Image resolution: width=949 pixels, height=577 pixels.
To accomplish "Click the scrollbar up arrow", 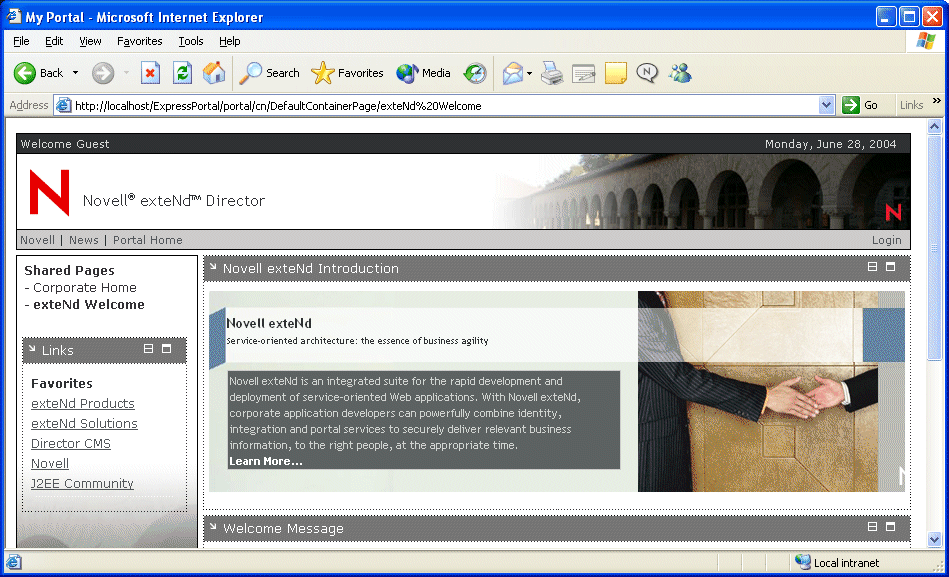I will [x=934, y=126].
